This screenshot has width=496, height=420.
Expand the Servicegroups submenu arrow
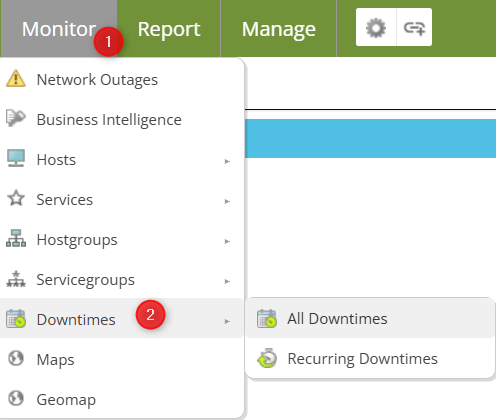tap(227, 281)
